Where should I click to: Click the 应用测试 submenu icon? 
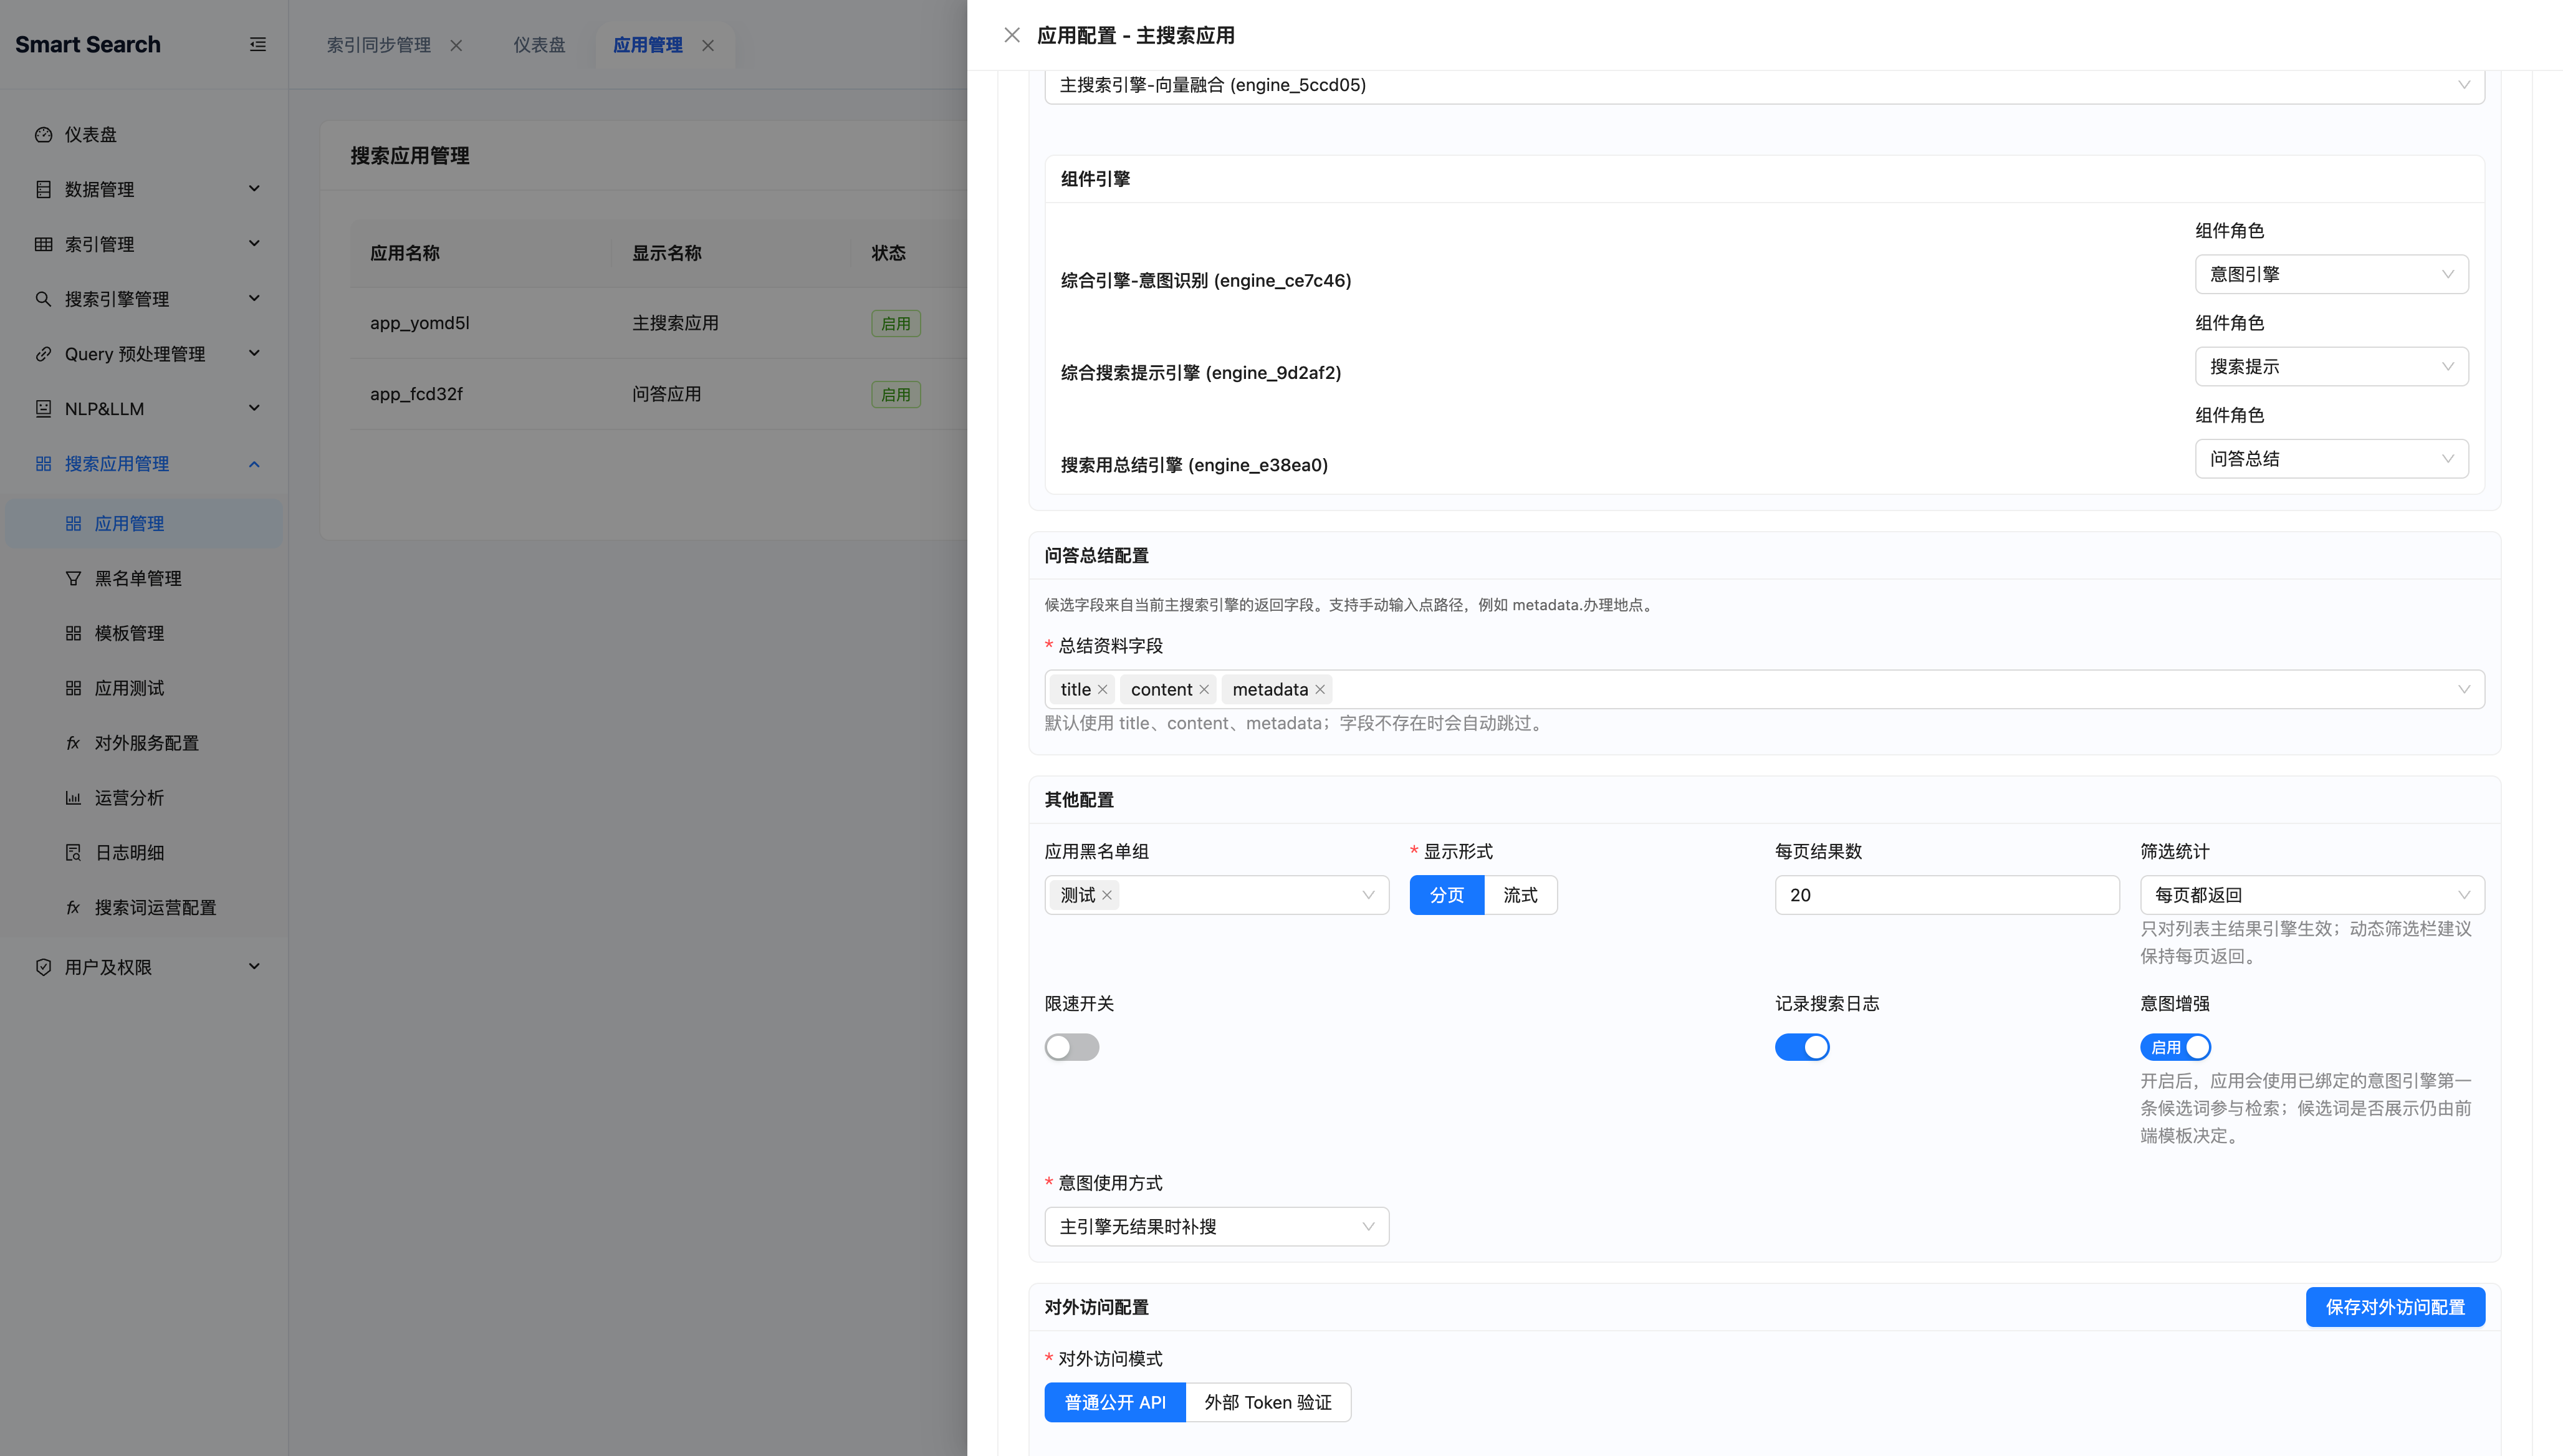coord(73,689)
